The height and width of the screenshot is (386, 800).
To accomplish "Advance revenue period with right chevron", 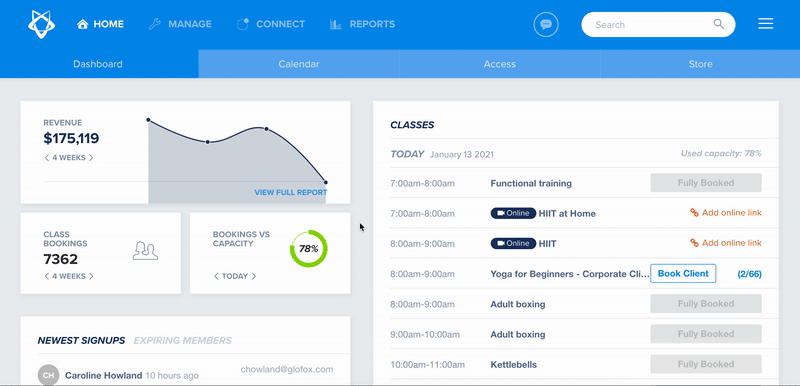I will pyautogui.click(x=91, y=158).
